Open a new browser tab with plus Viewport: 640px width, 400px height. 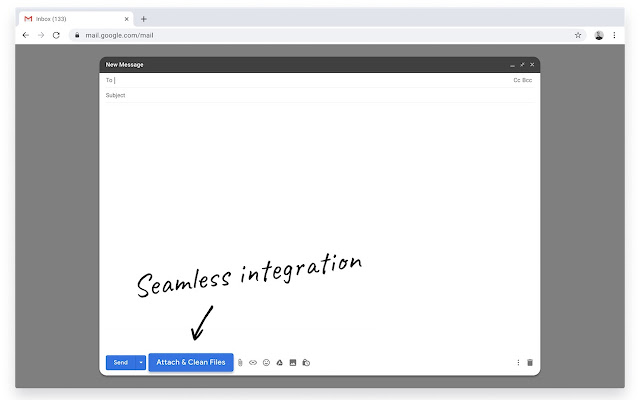(x=143, y=19)
